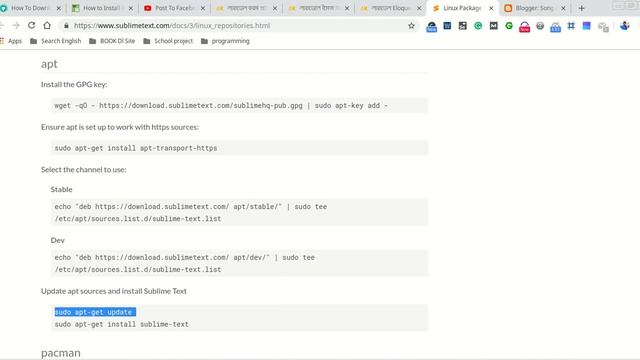View site security lock info
640x360 pixels.
click(x=66, y=26)
